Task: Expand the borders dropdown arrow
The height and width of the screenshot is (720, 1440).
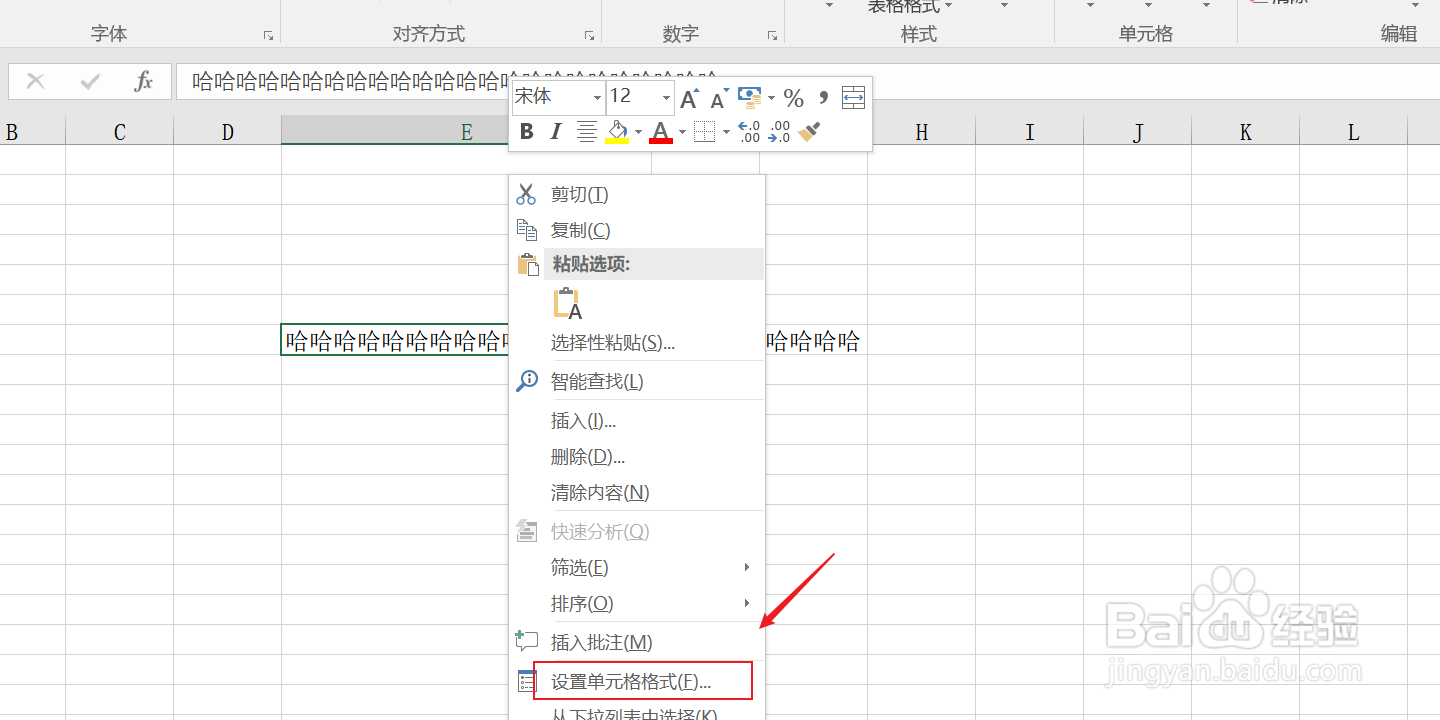Action: pyautogui.click(x=724, y=131)
